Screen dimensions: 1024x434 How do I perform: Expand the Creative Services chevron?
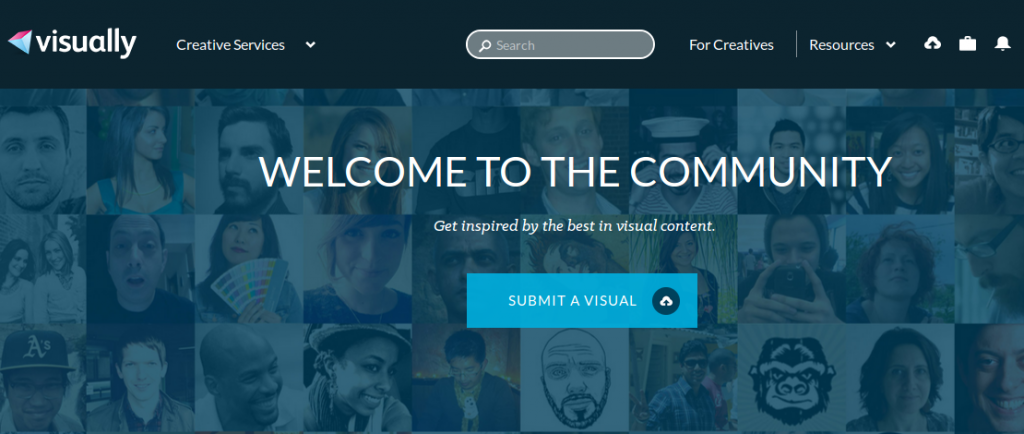(311, 45)
